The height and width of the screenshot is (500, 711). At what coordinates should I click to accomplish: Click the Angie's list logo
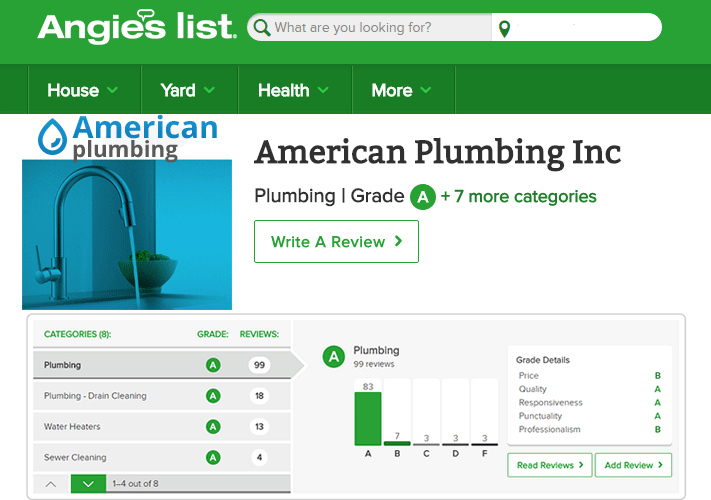coord(136,27)
